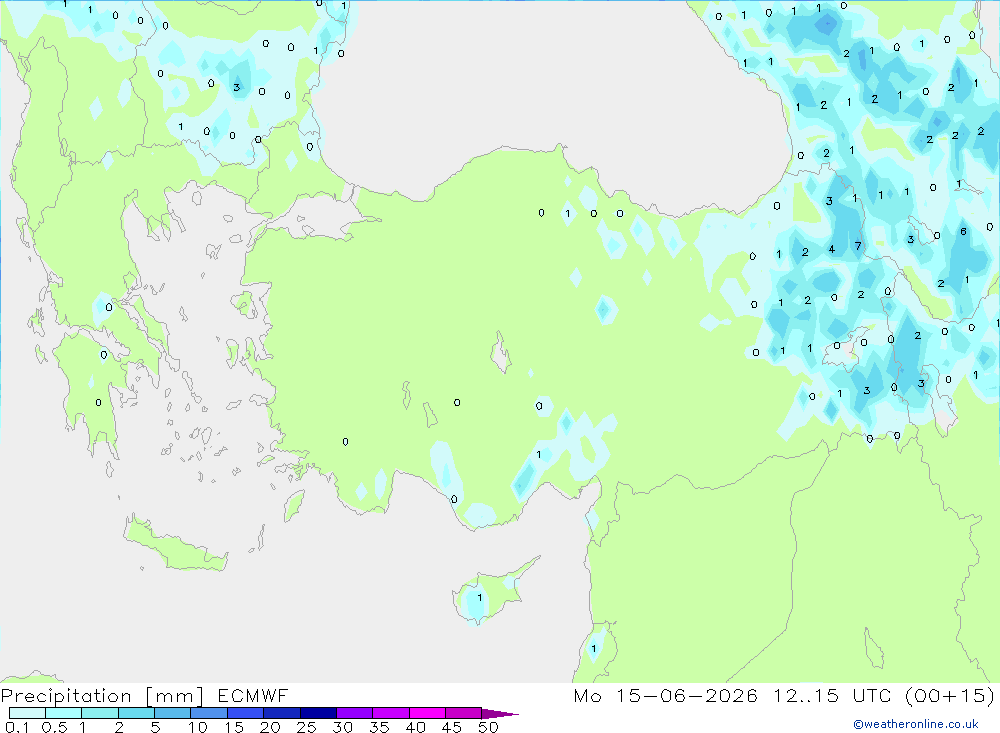Click the "0.5" legend scale label
This screenshot has height=733, width=1000.
55,727
